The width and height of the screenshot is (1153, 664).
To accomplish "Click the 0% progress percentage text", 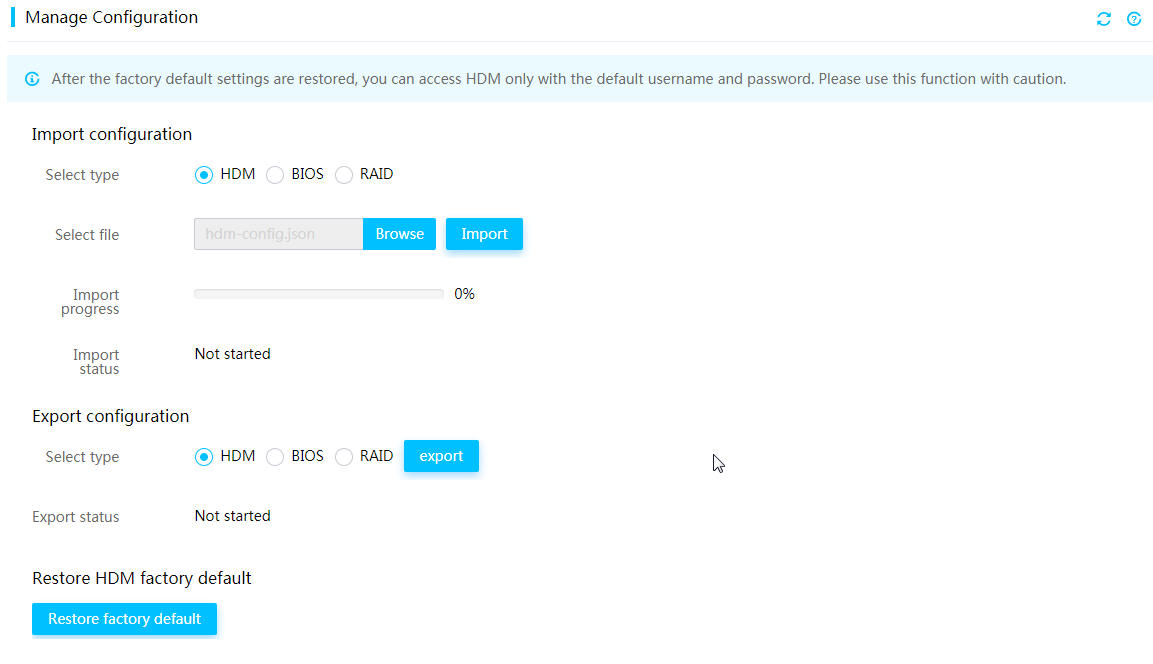I will [464, 294].
